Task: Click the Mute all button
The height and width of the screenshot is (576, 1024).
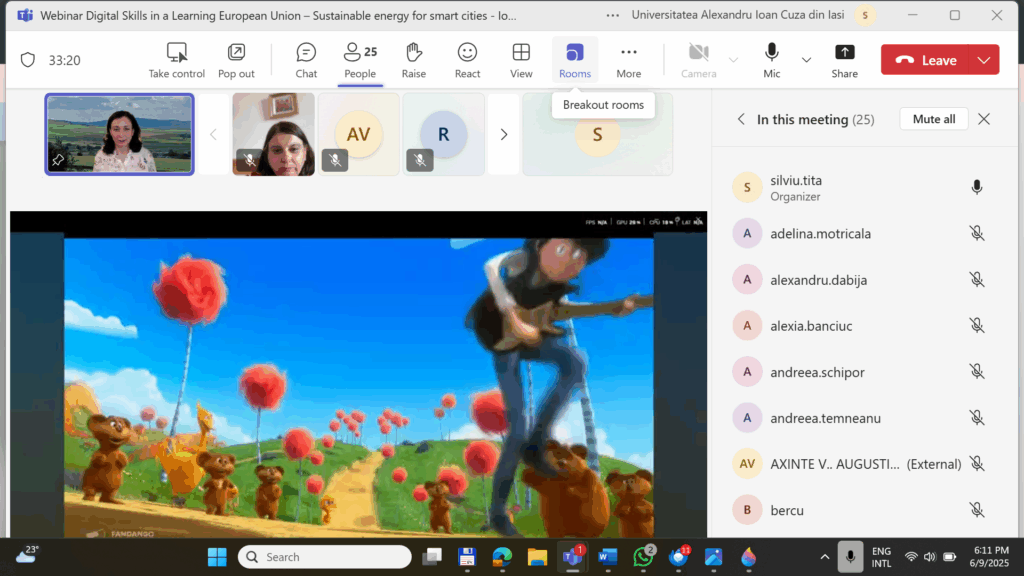Action: point(933,119)
